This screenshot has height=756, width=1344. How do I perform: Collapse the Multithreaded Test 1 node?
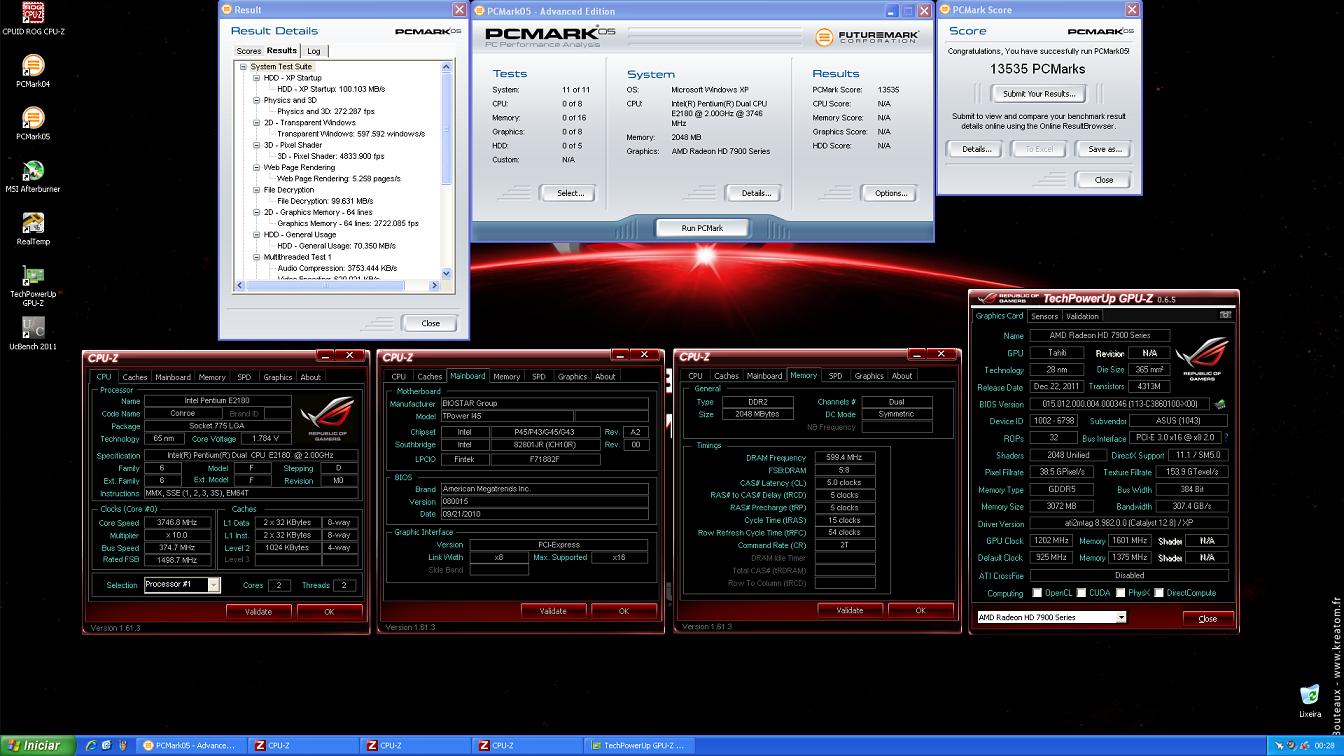tap(256, 257)
